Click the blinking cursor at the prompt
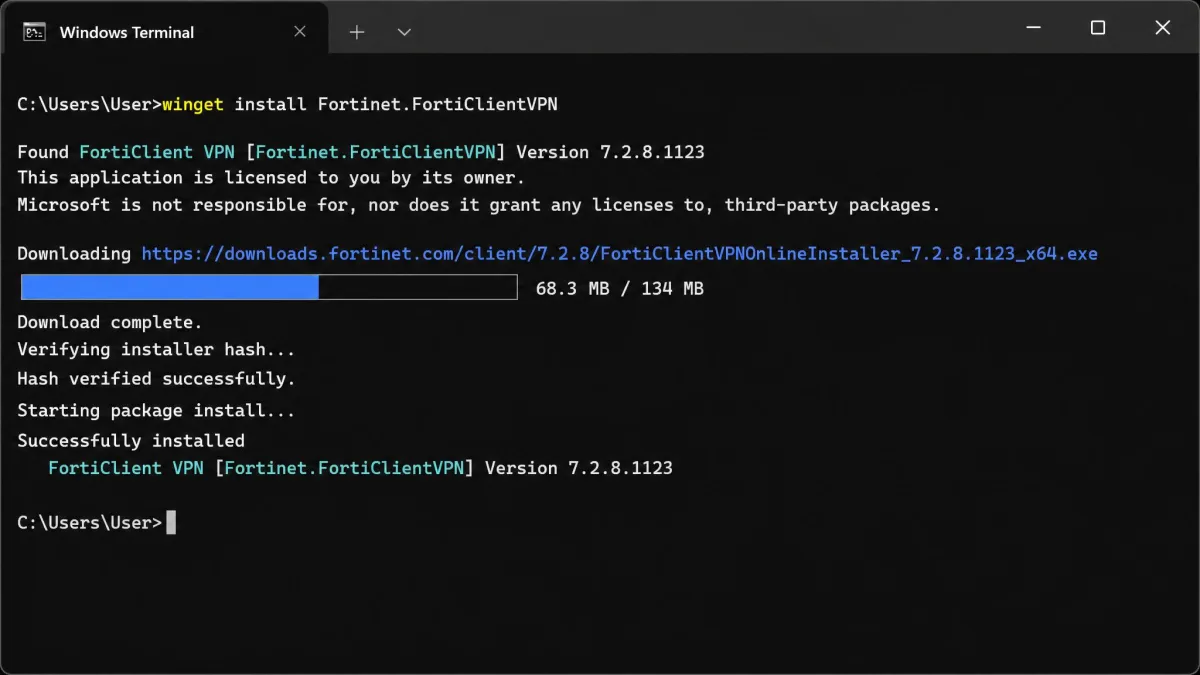 pos(171,523)
